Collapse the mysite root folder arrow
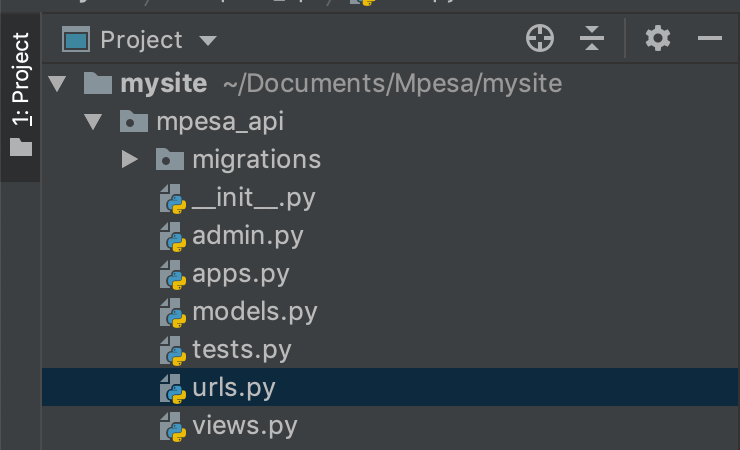 pos(58,84)
